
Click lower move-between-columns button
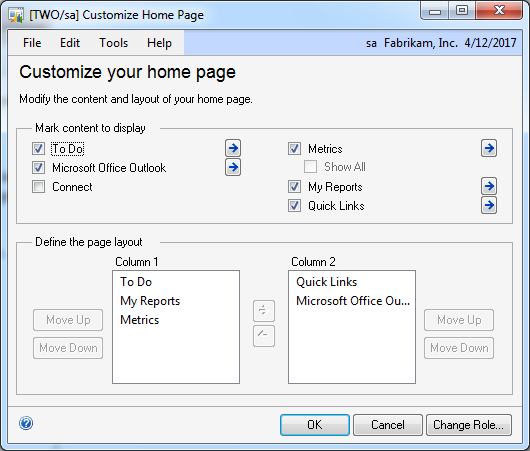coord(264,336)
